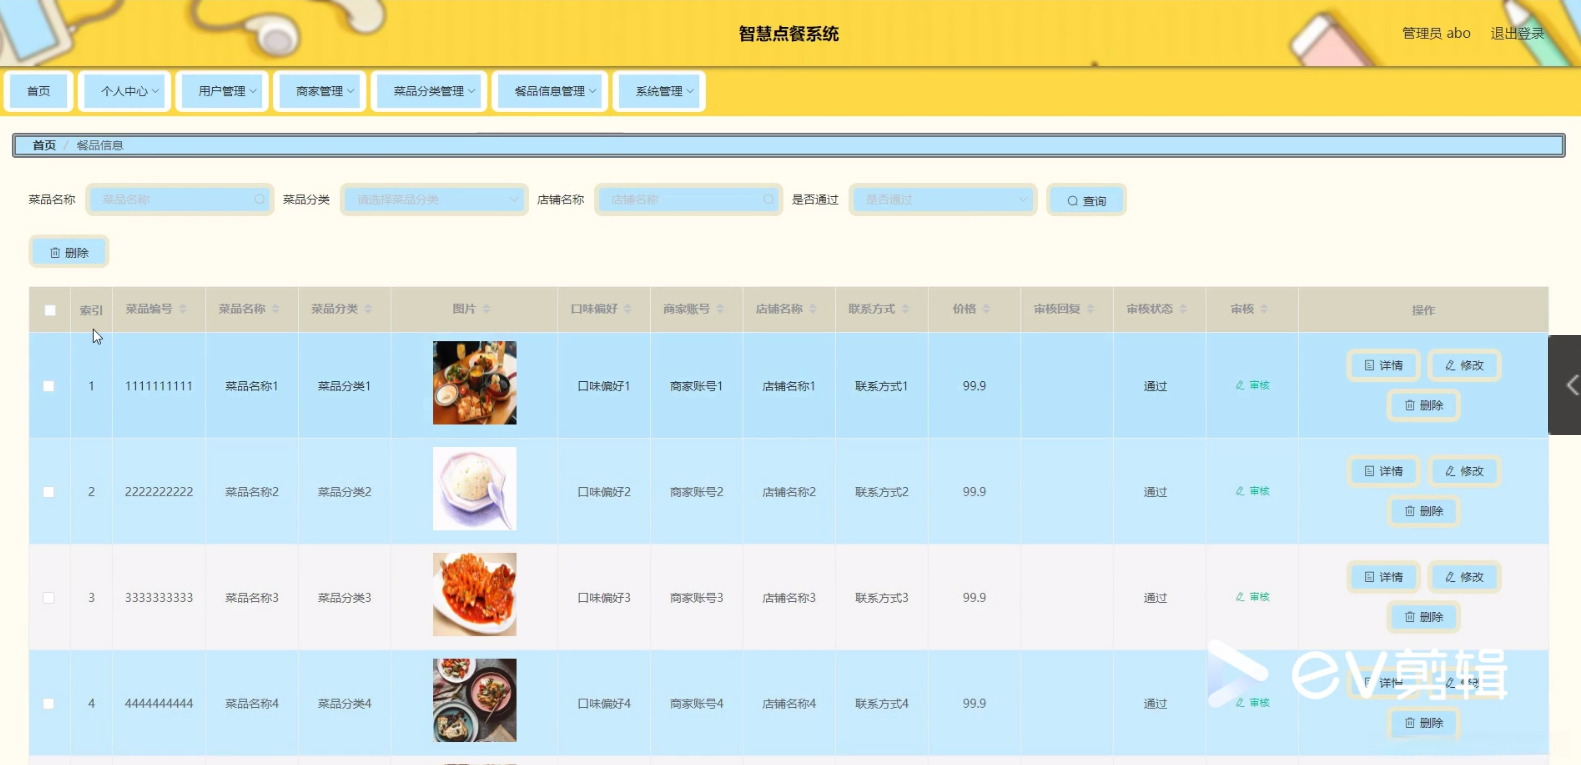This screenshot has height=765, width=1581.
Task: Open 详情 for 菜品名称2
Action: point(1383,471)
